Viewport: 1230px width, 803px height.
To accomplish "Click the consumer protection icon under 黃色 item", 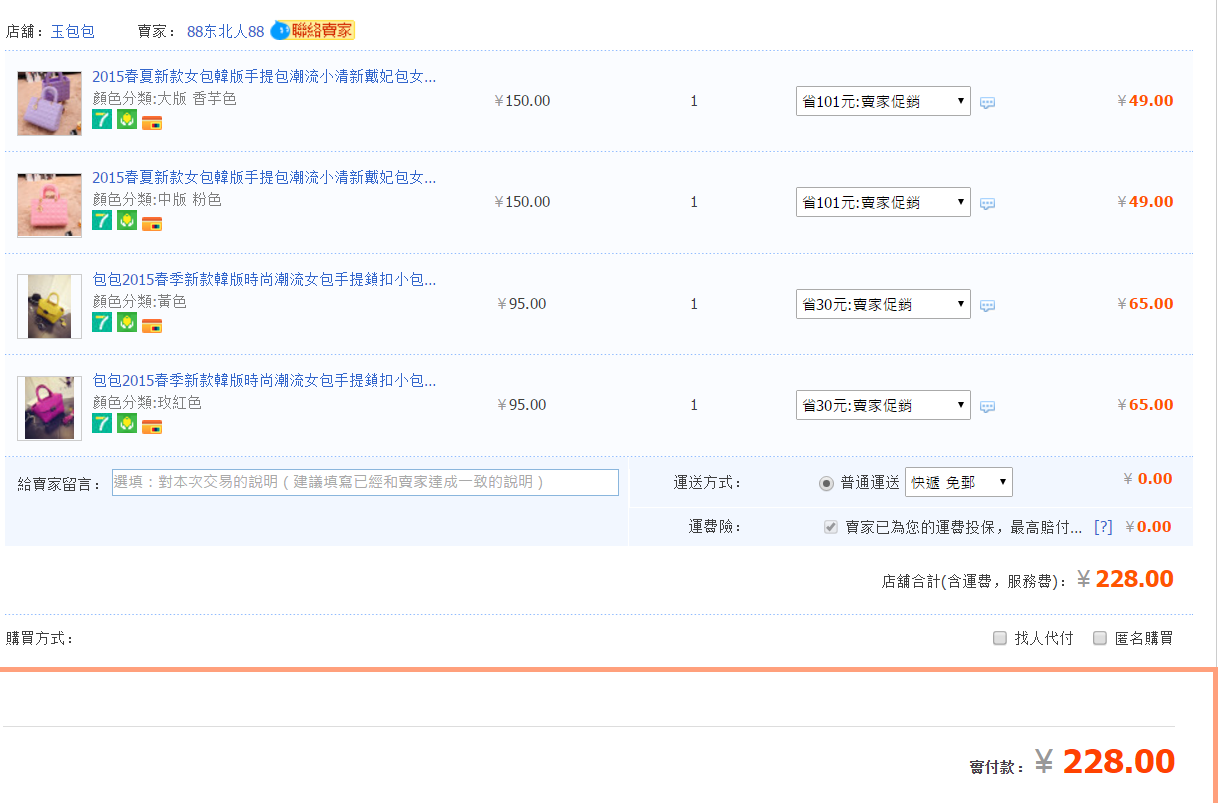I will pos(127,322).
